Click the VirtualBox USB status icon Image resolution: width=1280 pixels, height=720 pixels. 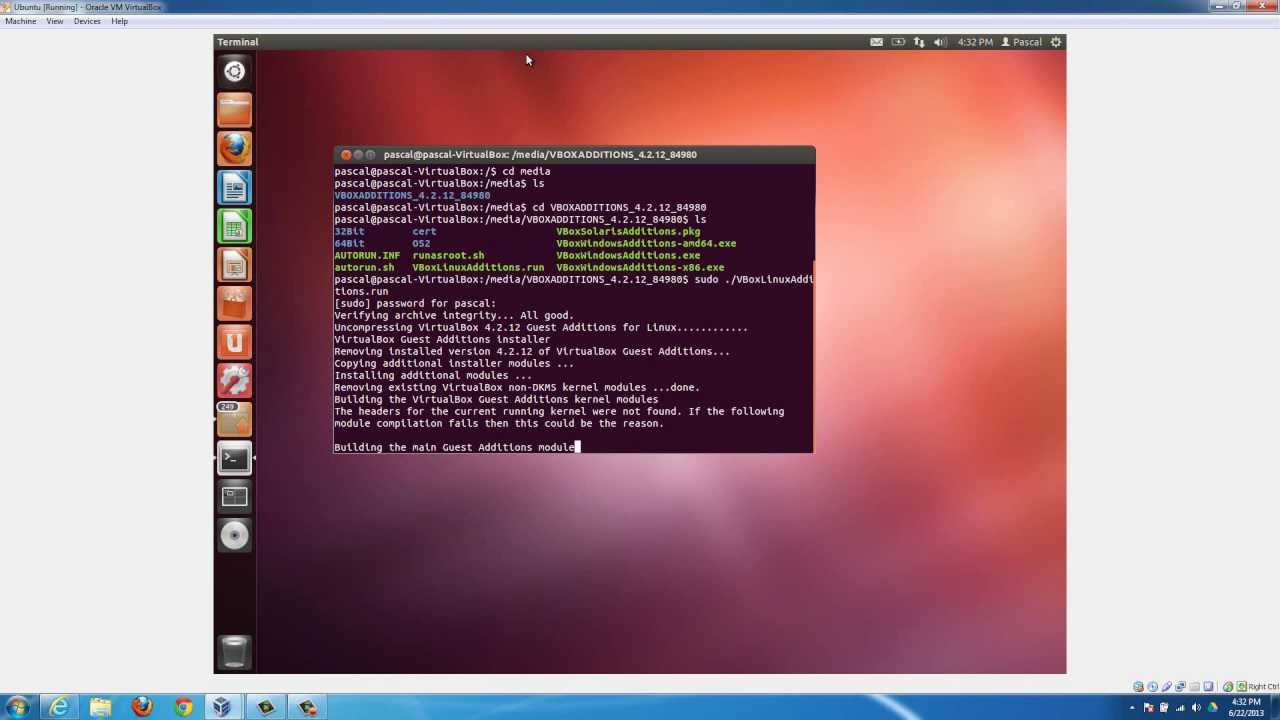[x=1166, y=686]
